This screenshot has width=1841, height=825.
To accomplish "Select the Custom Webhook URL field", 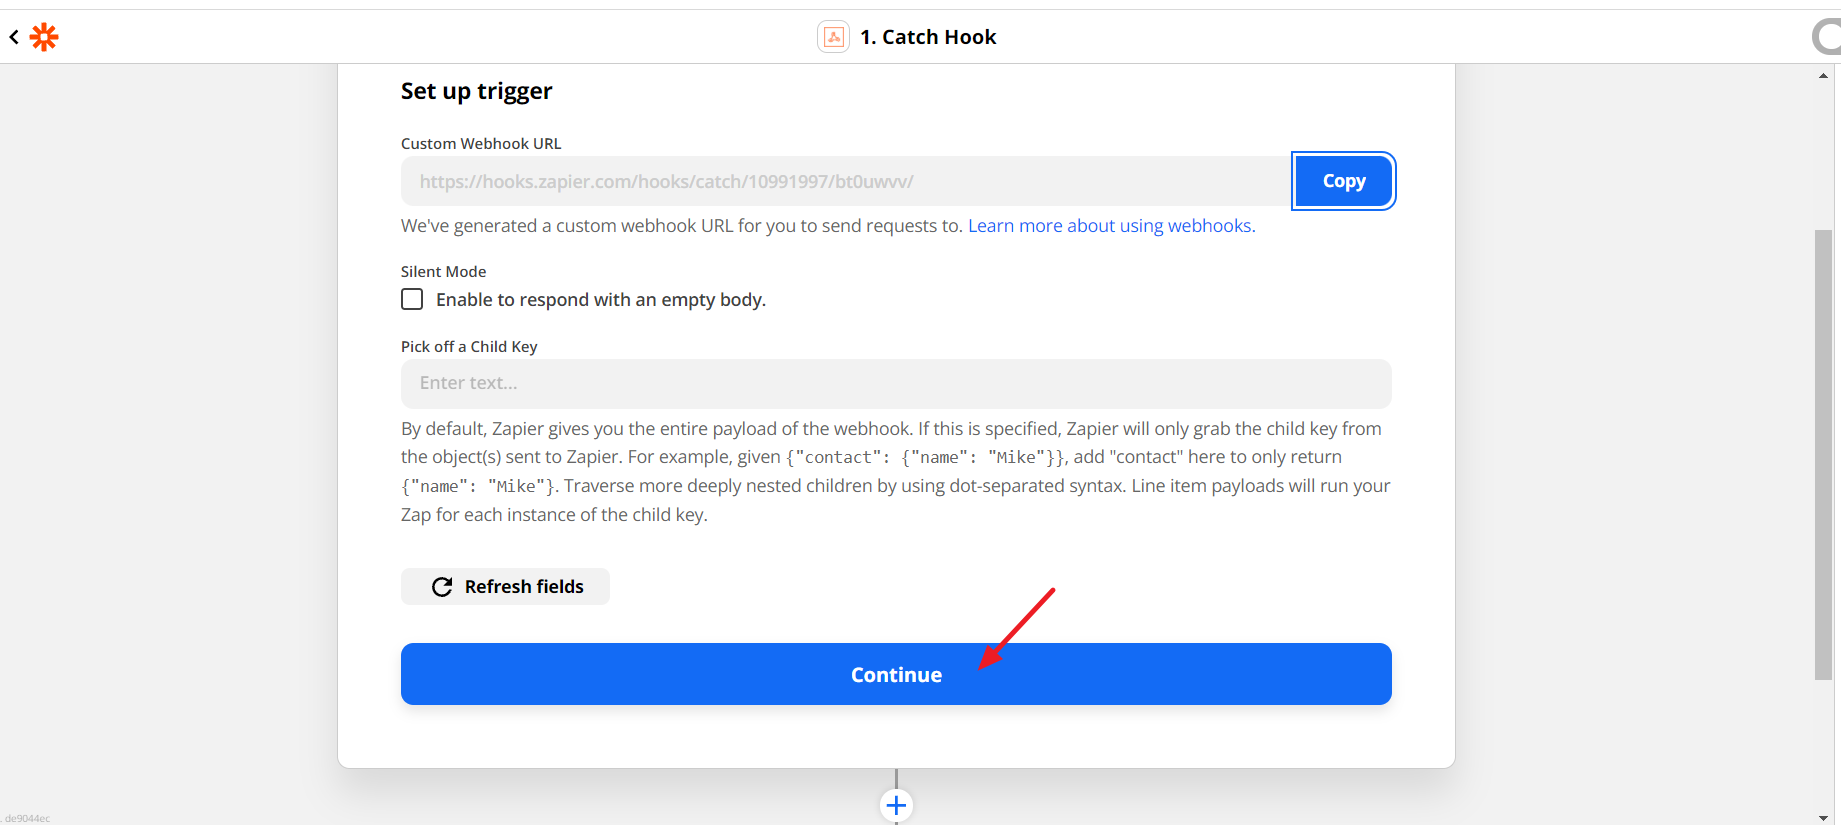I will [845, 181].
